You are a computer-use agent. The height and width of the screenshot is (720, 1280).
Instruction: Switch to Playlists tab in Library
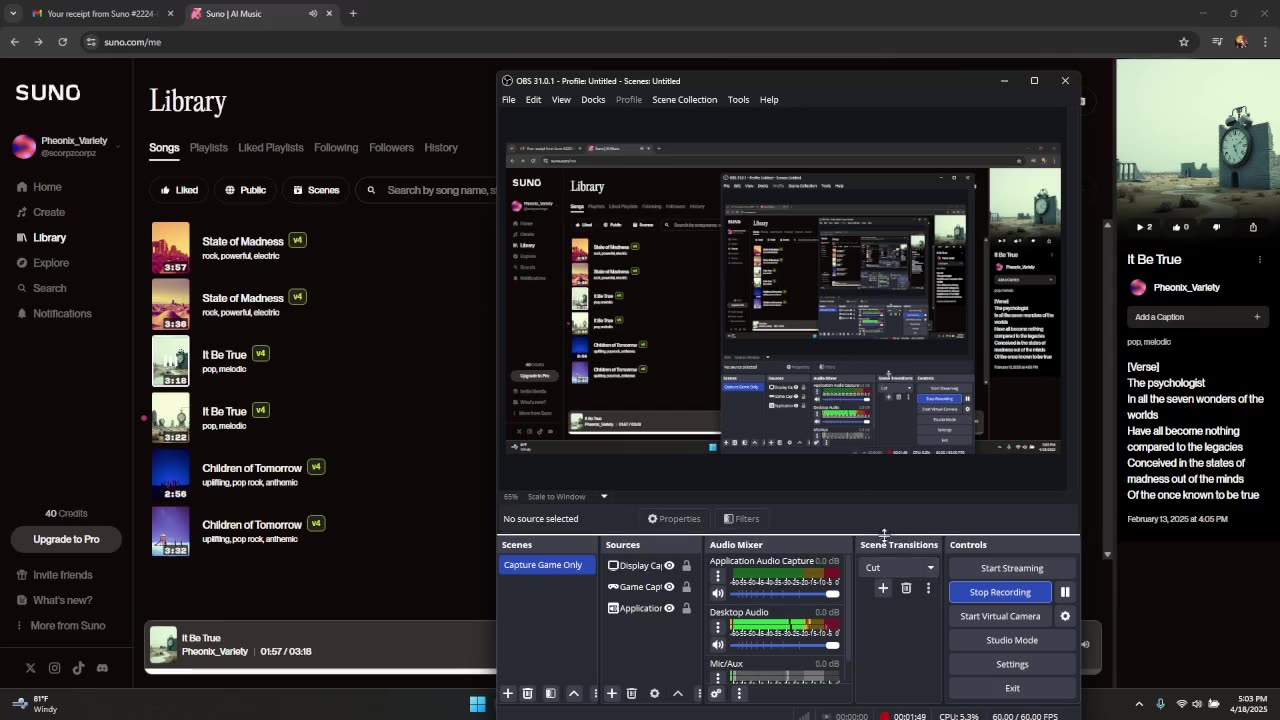208,148
